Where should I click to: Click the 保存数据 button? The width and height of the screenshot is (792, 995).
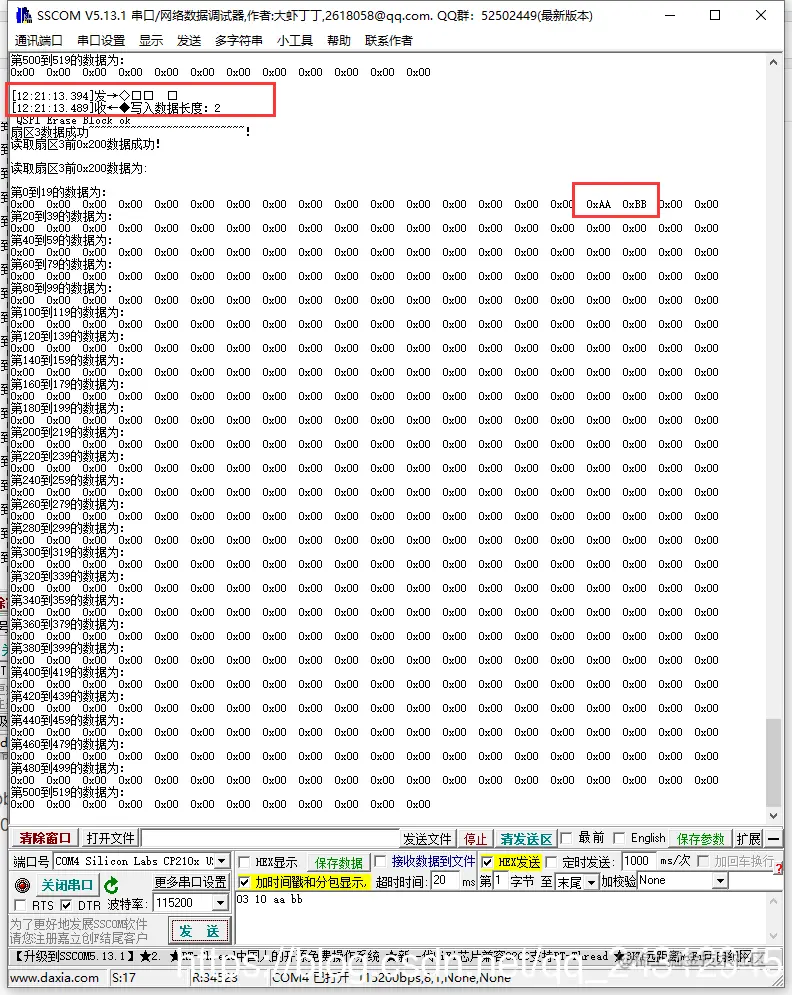click(338, 862)
